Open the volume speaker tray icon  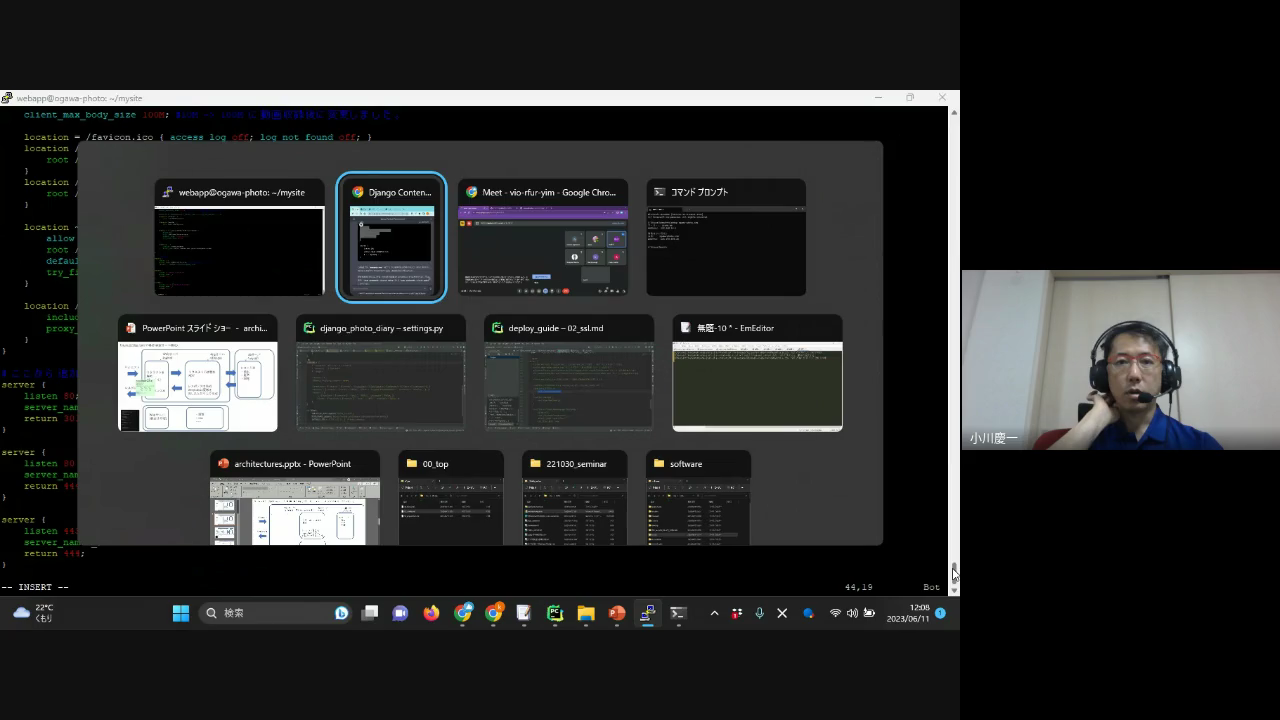[852, 613]
